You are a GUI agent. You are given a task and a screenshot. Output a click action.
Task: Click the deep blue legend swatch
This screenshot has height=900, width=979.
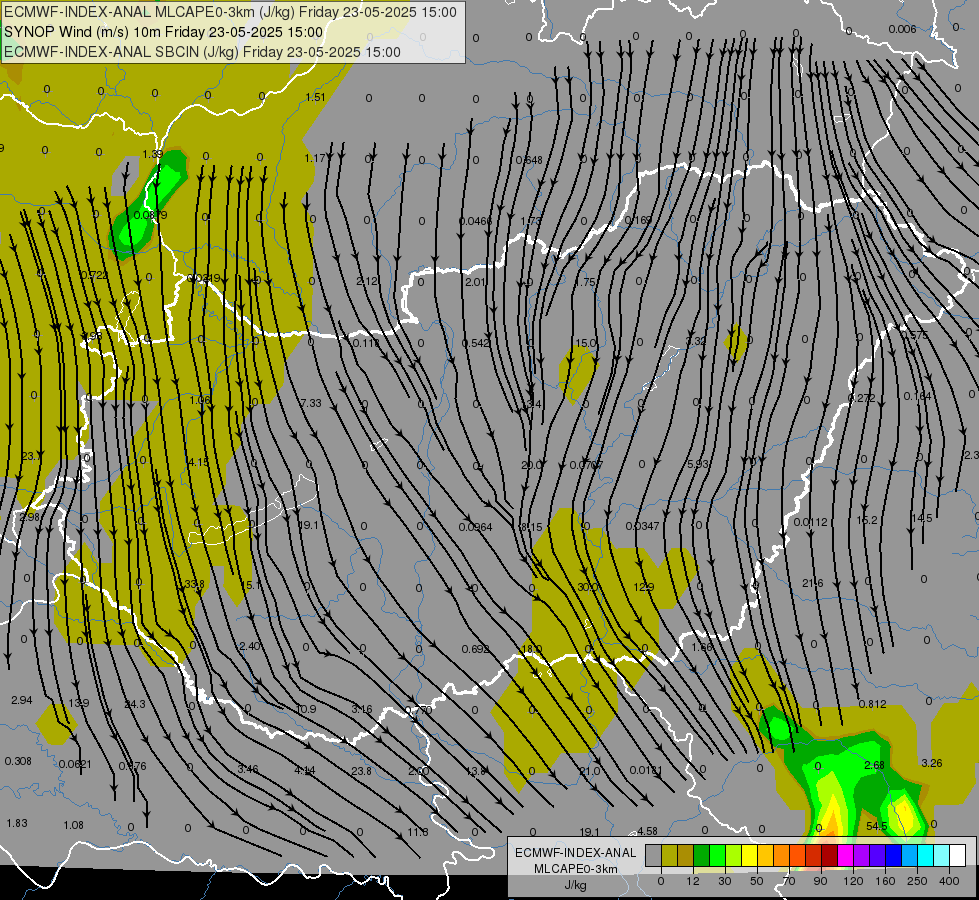click(893, 855)
